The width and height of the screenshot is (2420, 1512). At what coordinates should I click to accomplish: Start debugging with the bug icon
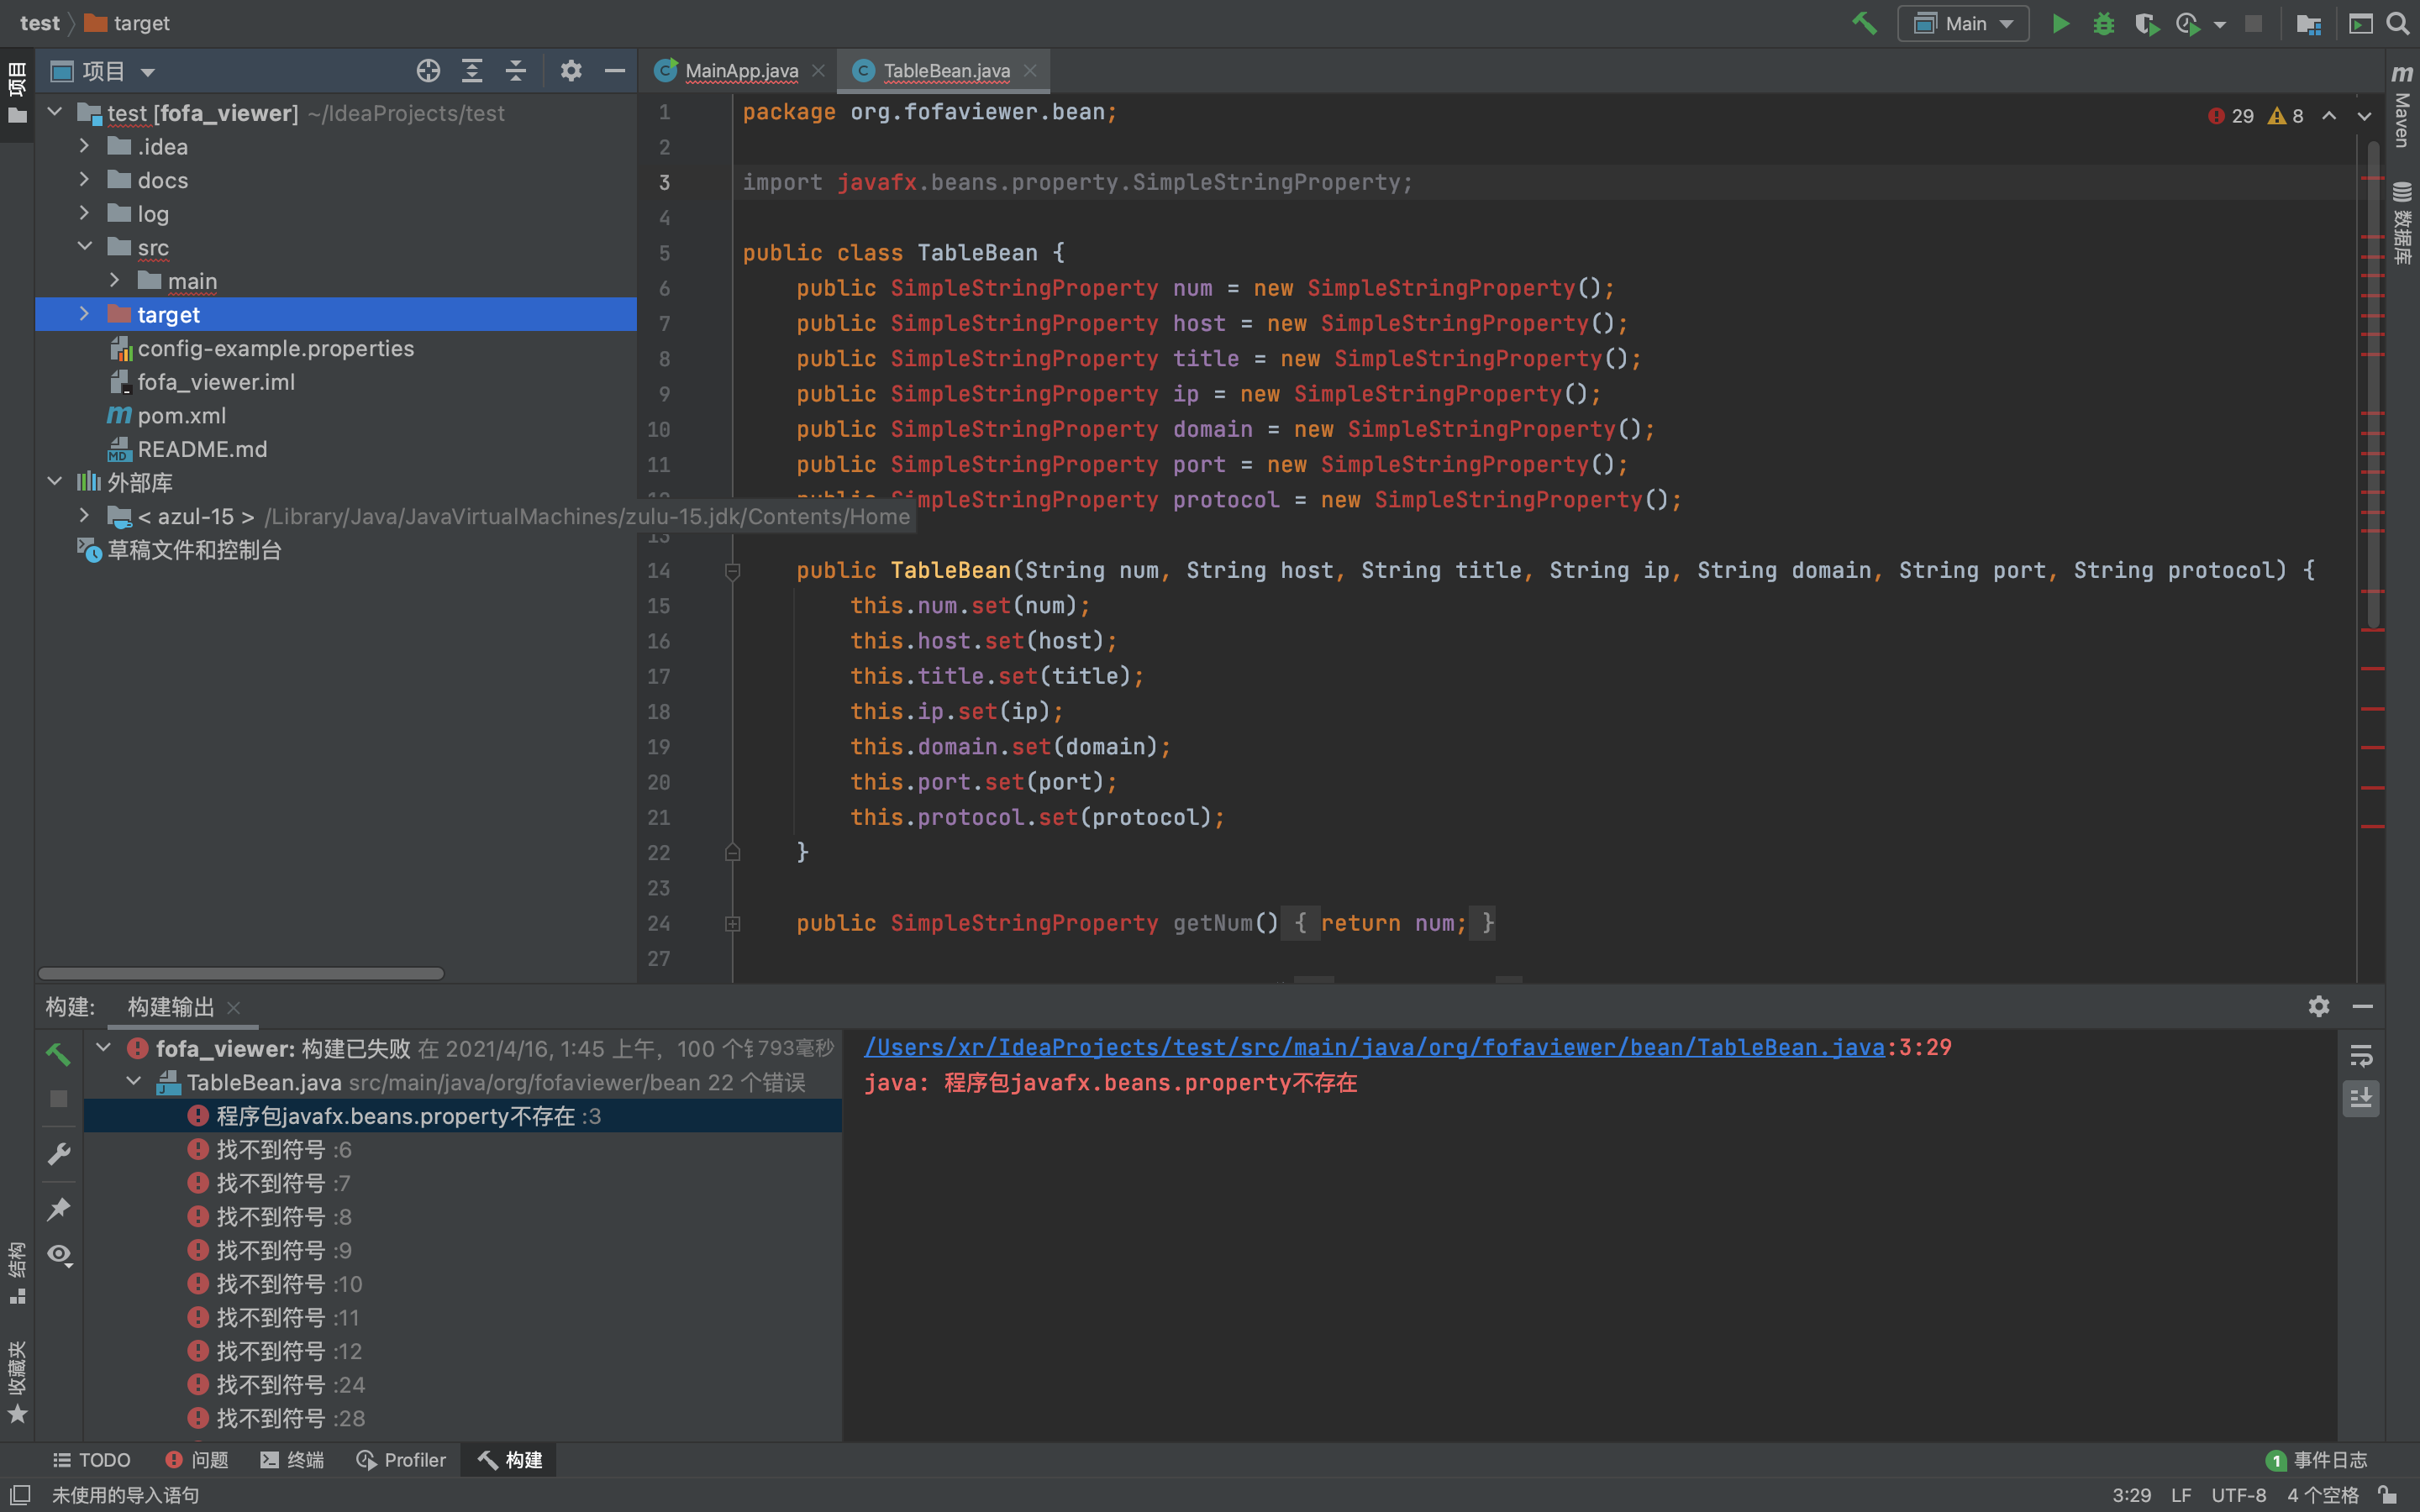pyautogui.click(x=2103, y=23)
